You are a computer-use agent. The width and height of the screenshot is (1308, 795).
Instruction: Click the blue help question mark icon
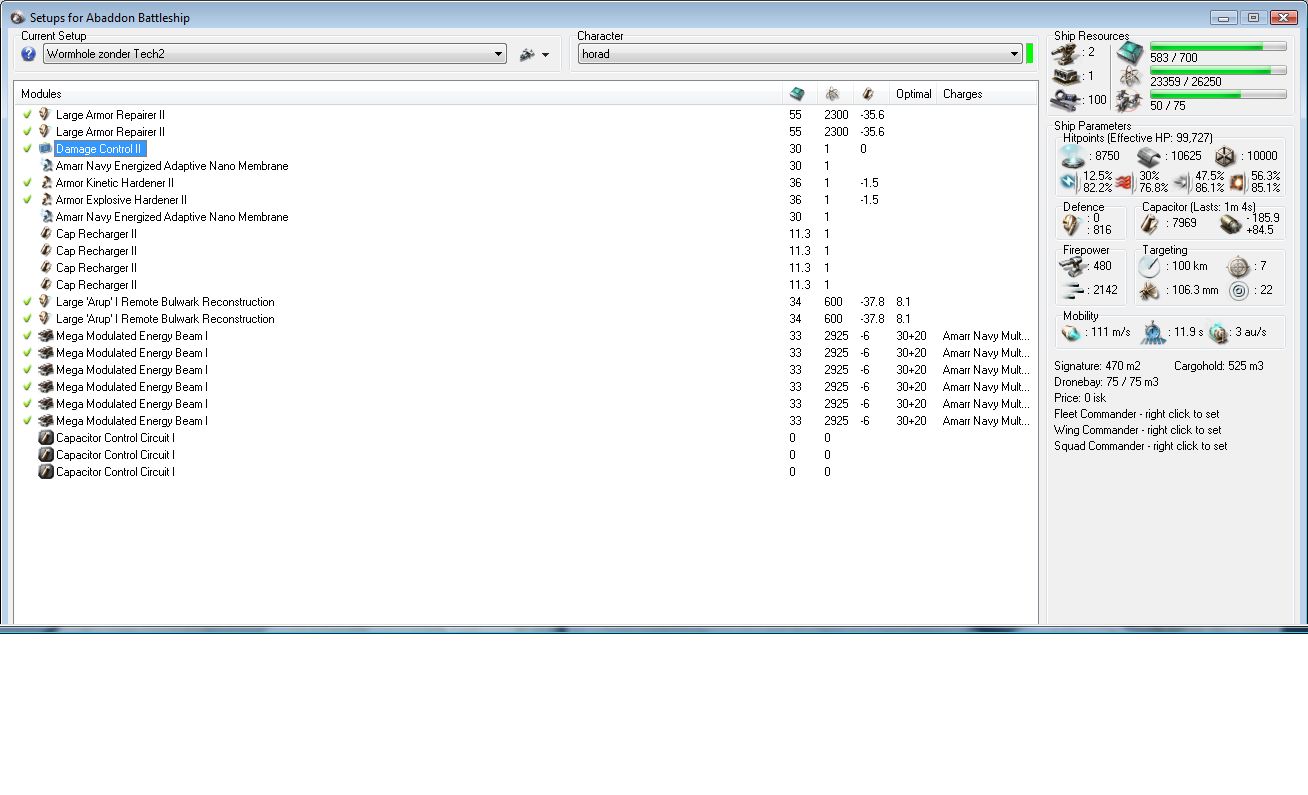click(28, 54)
